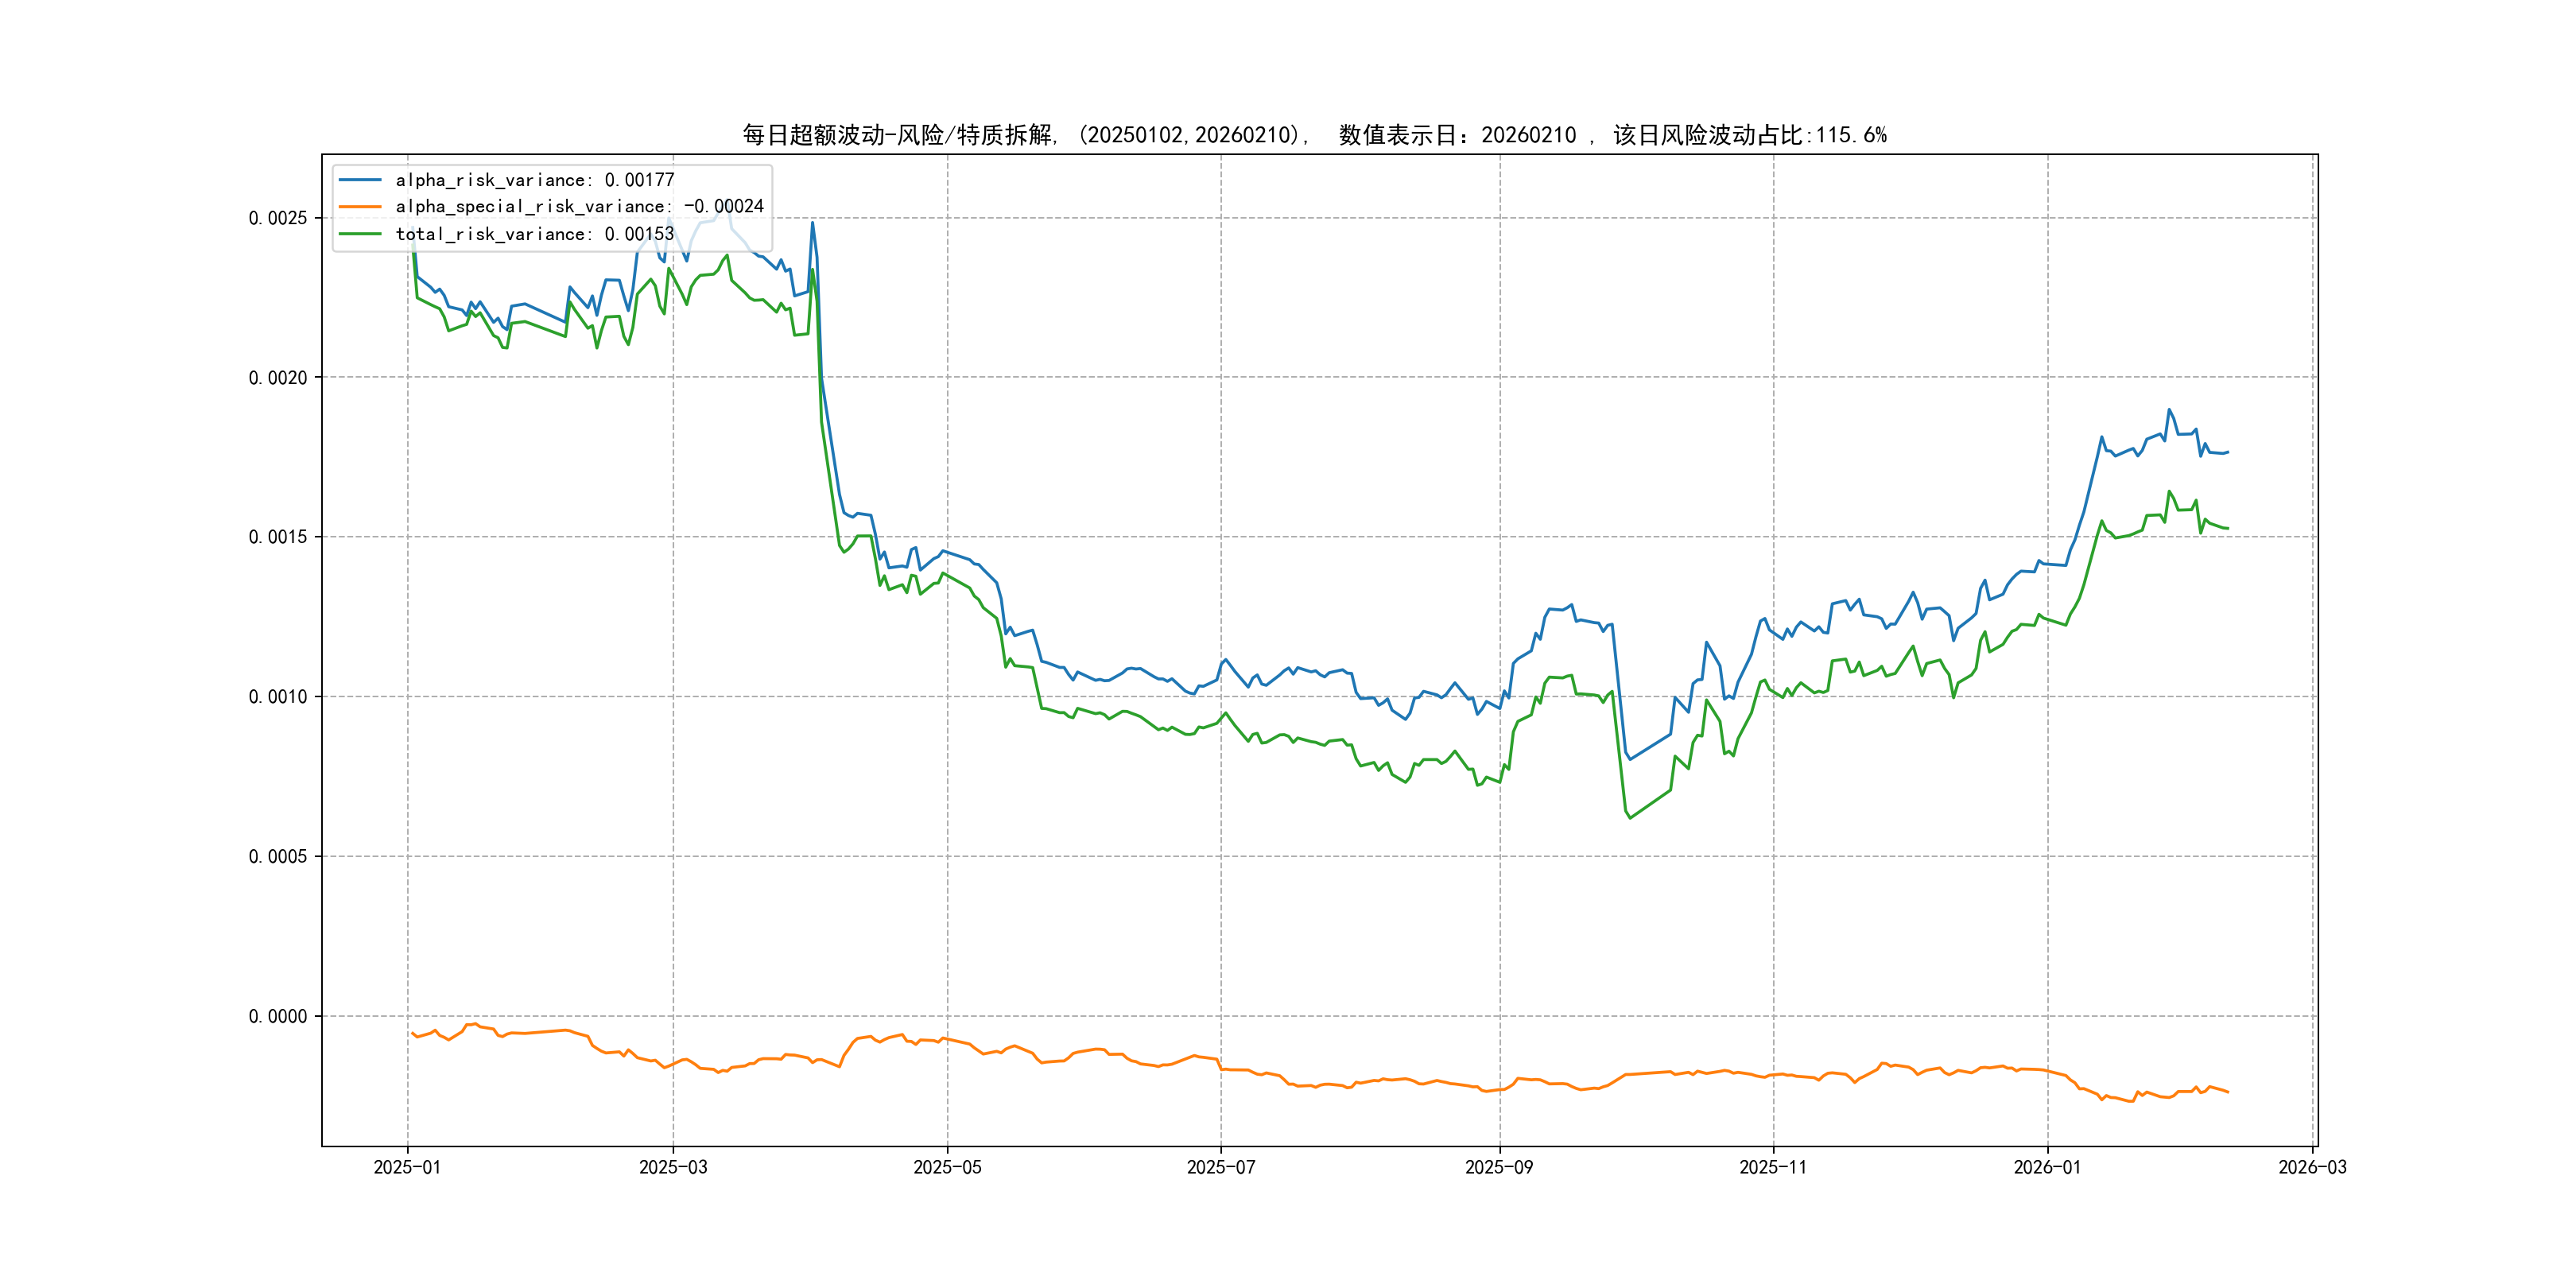Click the alpha_risk_variance: 0.00177 legend label
Viewport: 2576px width, 1288px height.
point(535,180)
